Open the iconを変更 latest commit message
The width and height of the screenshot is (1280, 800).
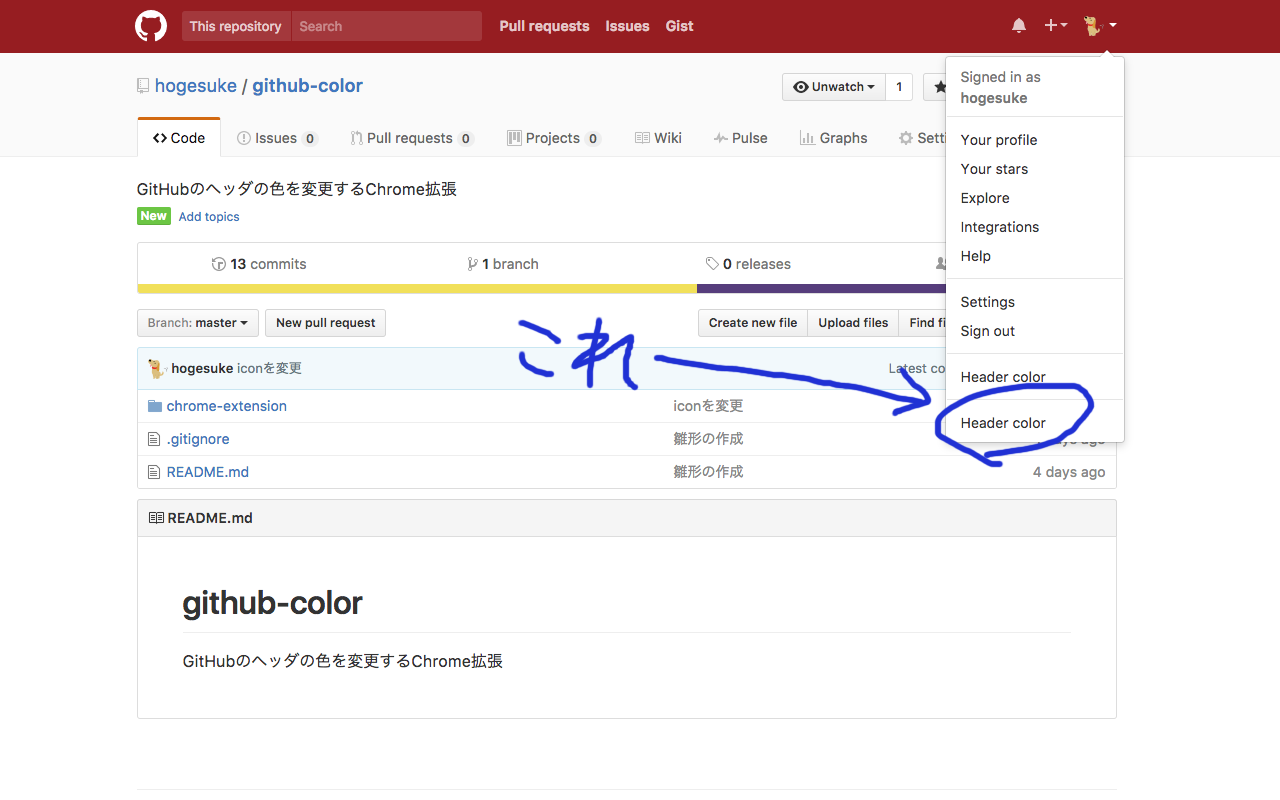[269, 368]
